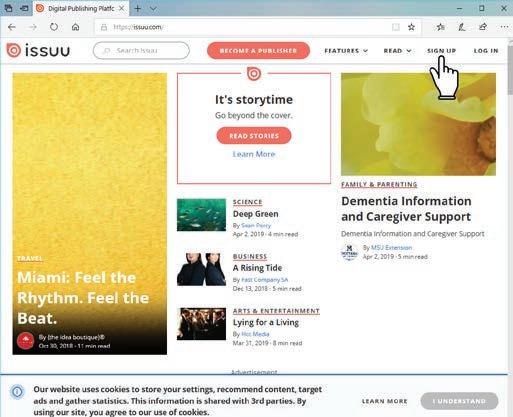The height and width of the screenshot is (417, 513).
Task: Go to the browser home icon
Action: click(76, 27)
